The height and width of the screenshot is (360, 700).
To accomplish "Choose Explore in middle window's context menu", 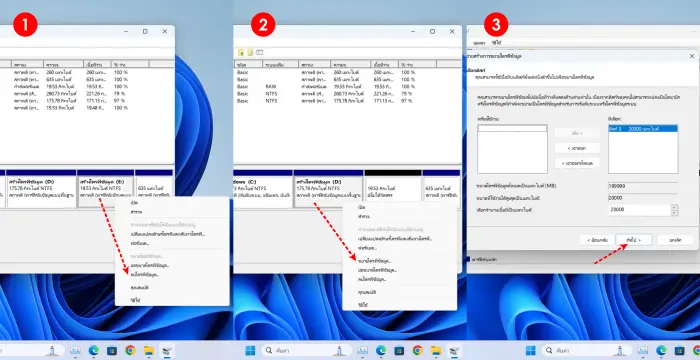I will pos(362,216).
